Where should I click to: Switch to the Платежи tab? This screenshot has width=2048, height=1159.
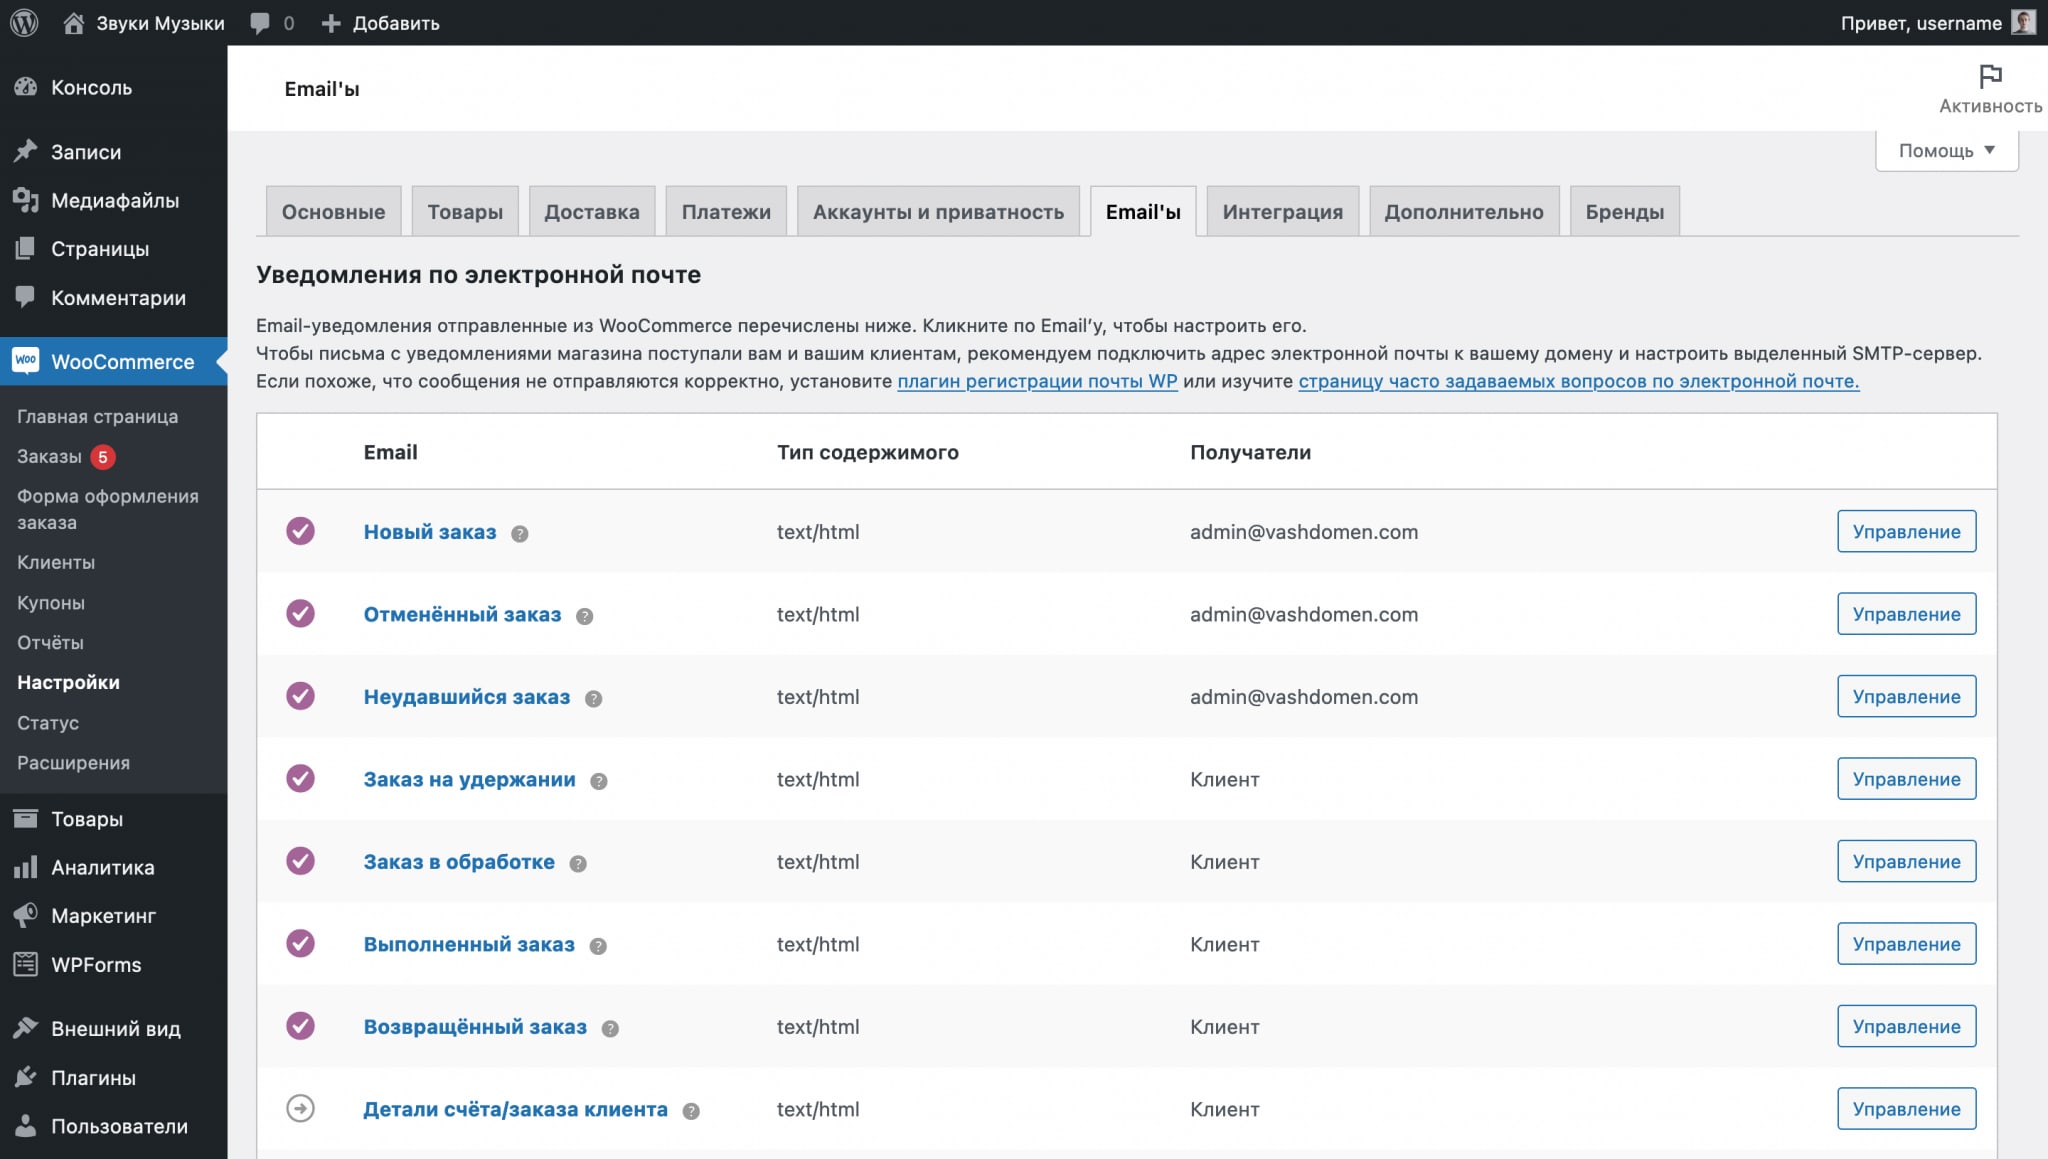tap(726, 211)
